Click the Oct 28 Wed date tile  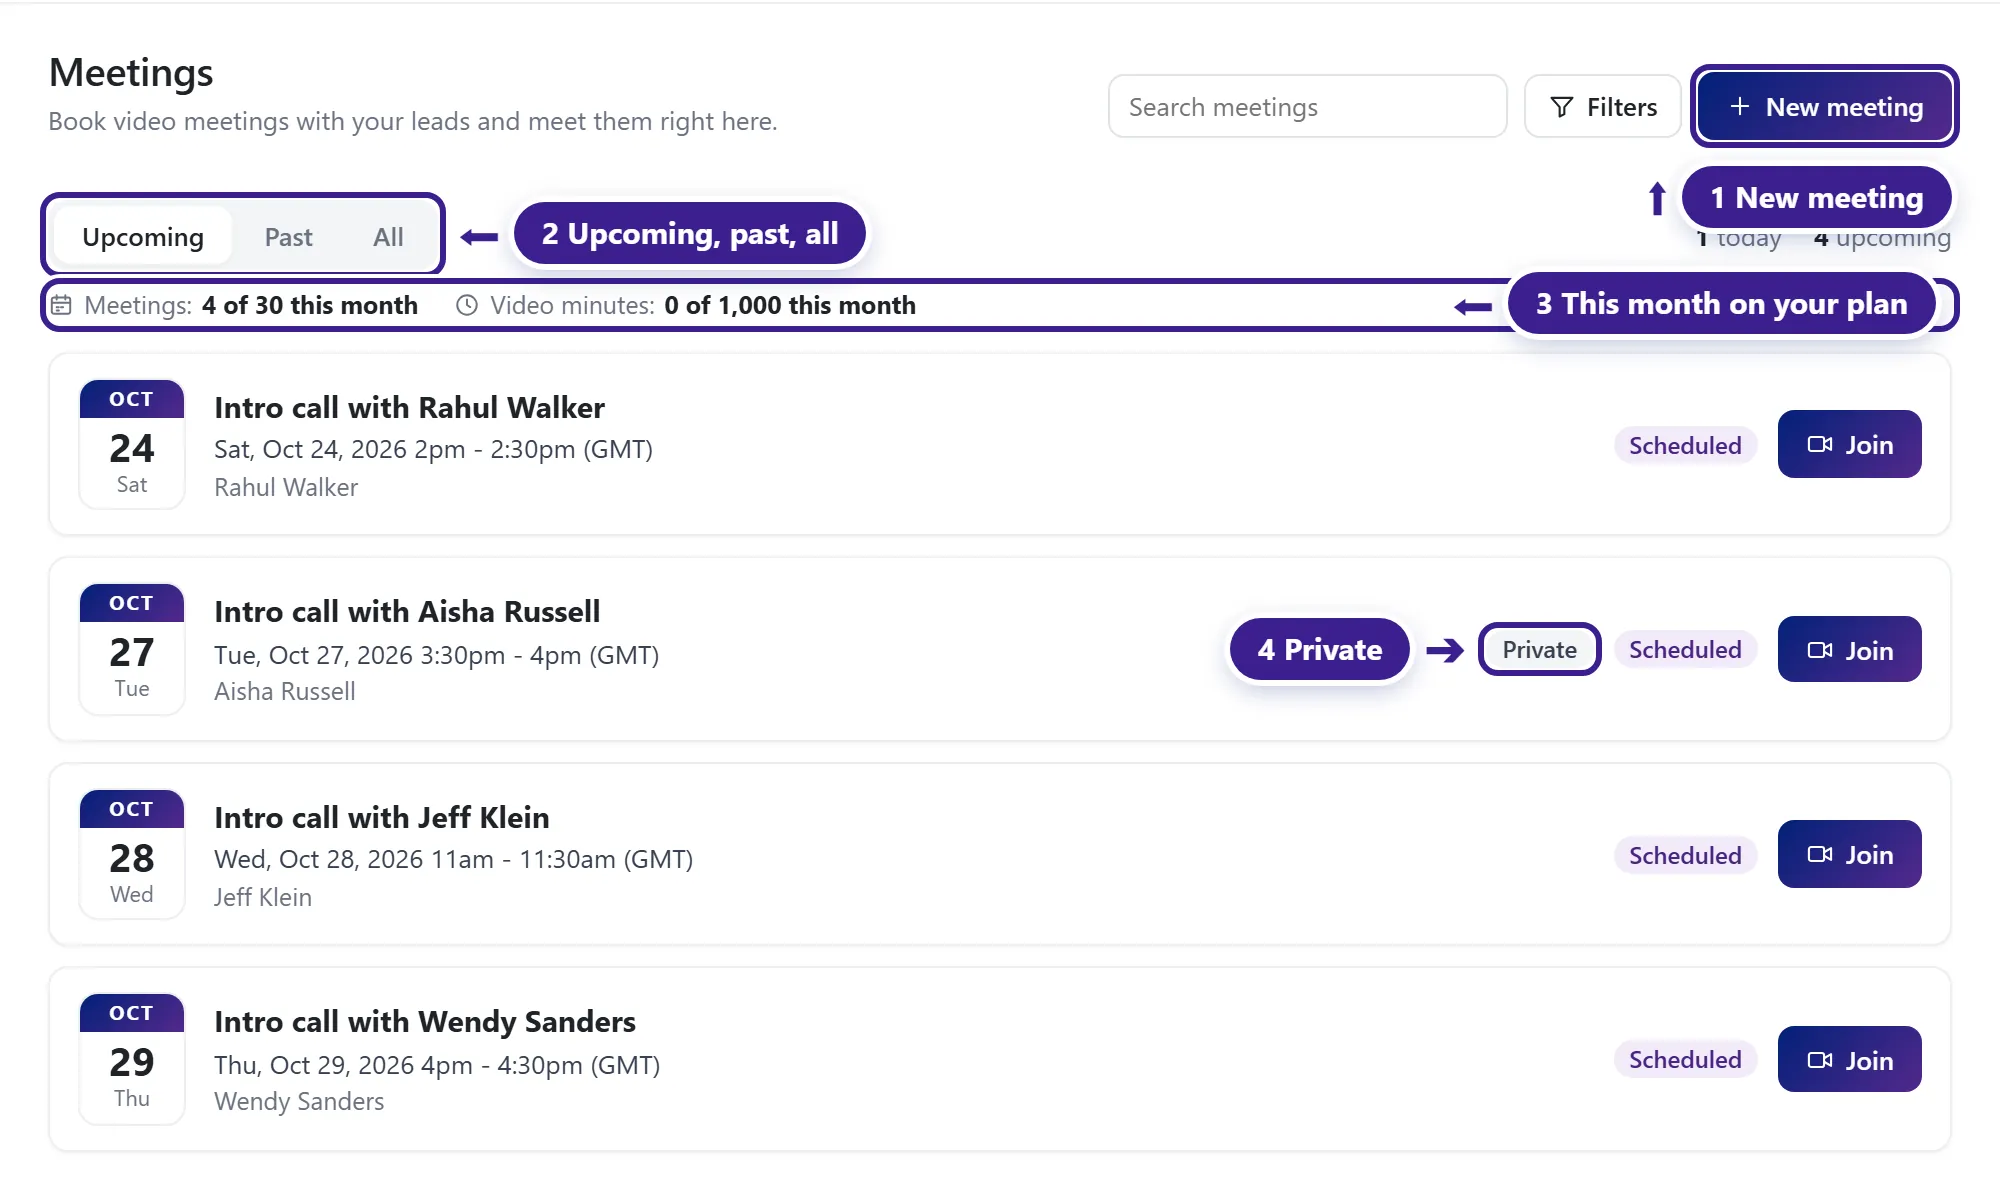132,854
